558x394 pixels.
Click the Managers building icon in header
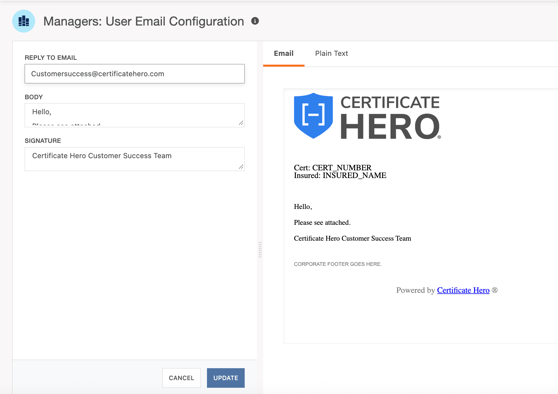click(x=23, y=21)
